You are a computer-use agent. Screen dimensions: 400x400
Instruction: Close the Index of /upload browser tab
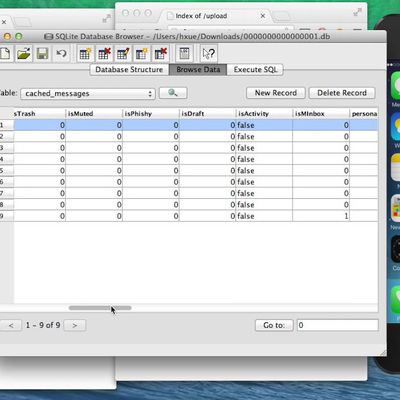click(263, 16)
